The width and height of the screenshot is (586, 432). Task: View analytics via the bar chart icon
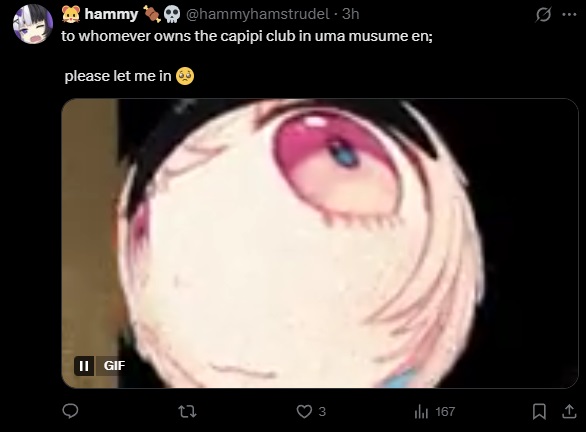421,412
